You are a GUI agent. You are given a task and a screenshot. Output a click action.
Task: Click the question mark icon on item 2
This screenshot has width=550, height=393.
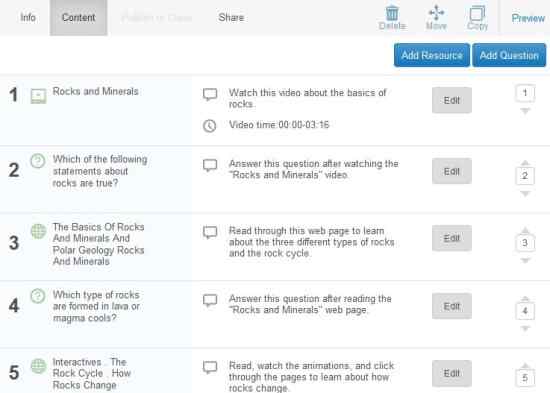pyautogui.click(x=38, y=161)
